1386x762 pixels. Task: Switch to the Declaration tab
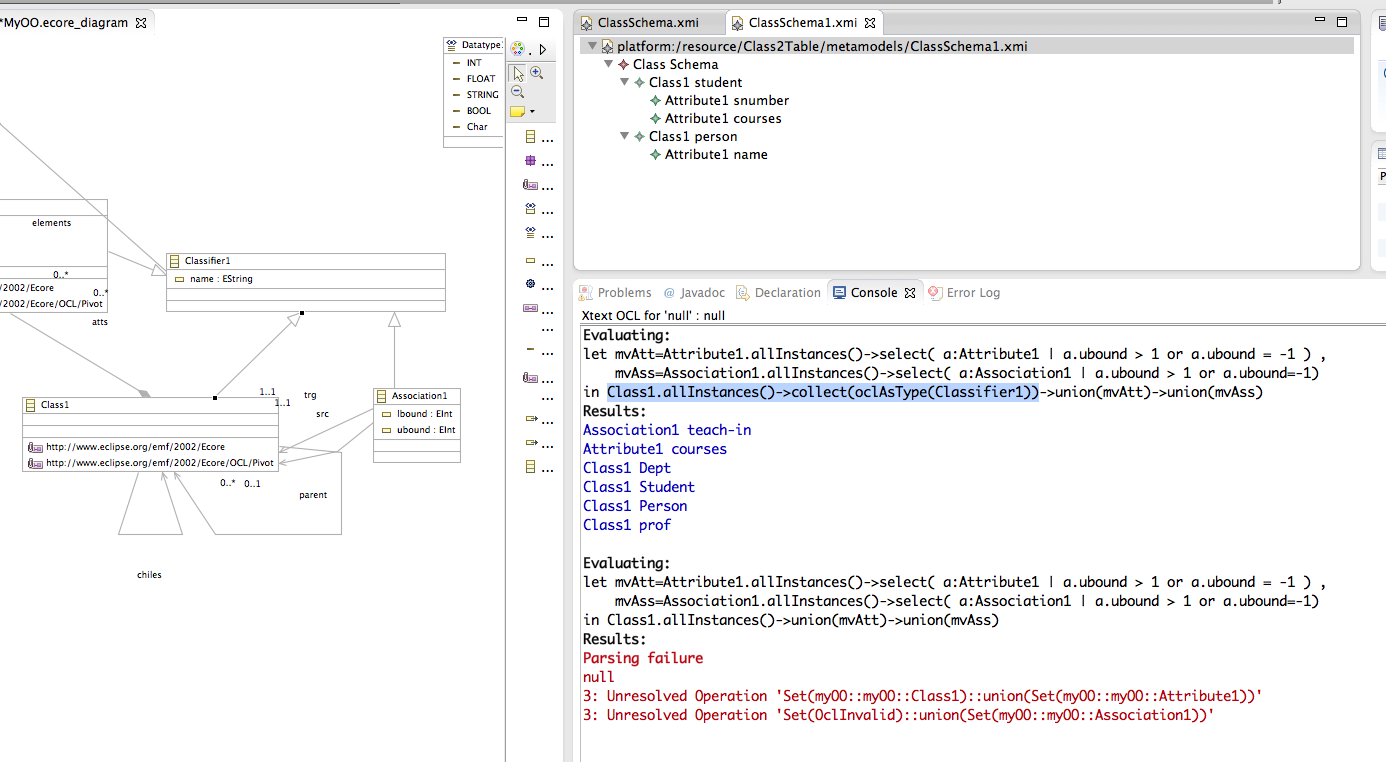point(787,293)
